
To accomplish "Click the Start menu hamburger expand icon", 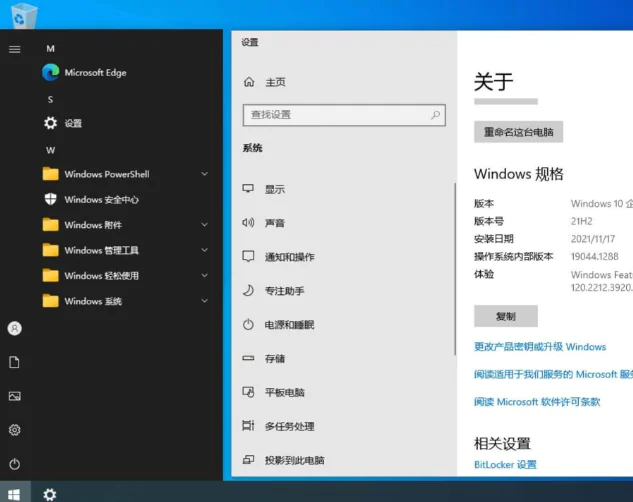I will [15, 49].
